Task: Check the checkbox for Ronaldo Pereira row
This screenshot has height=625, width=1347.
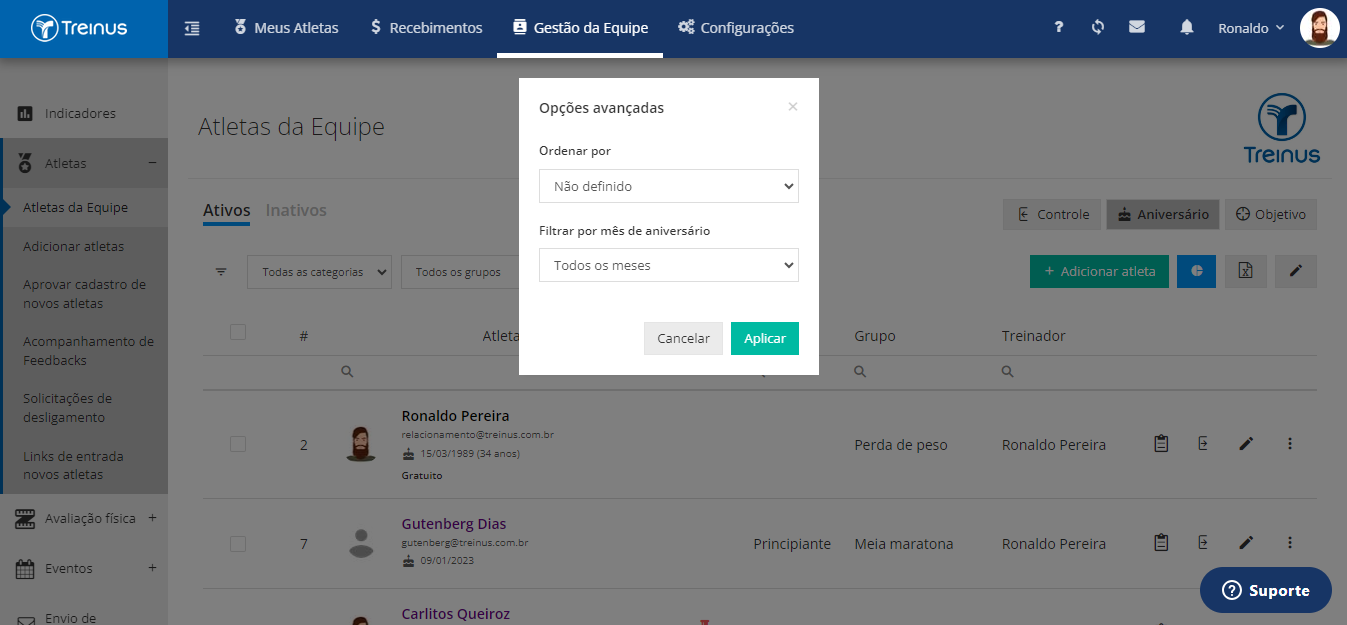Action: [x=238, y=444]
